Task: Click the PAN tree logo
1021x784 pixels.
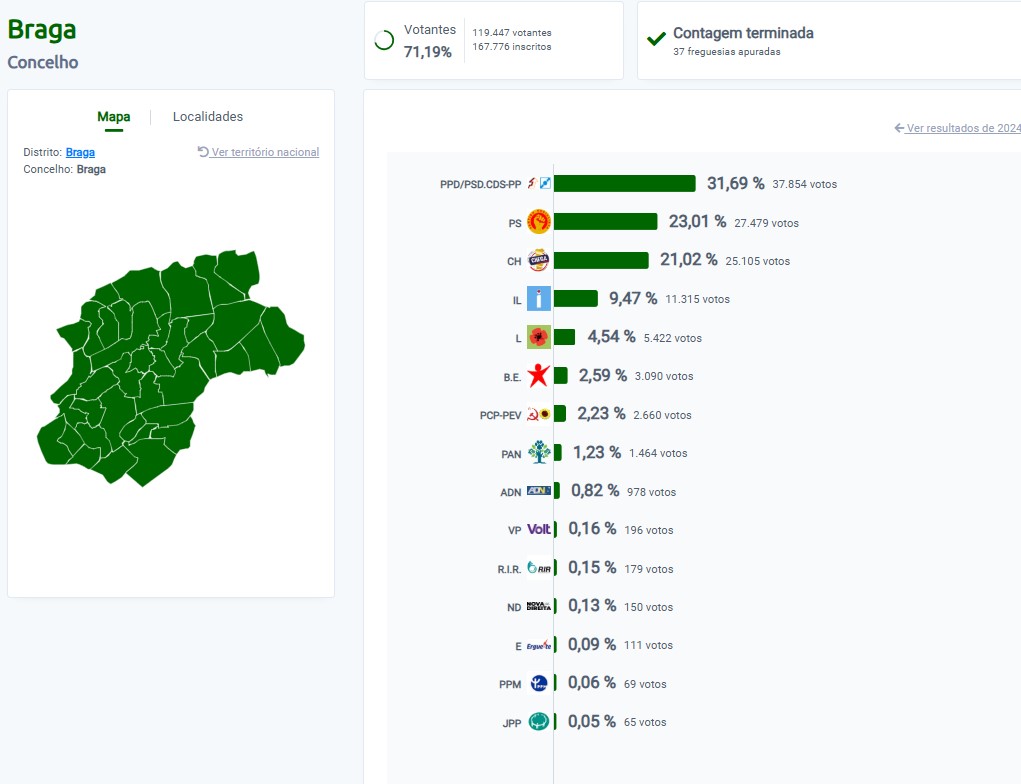Action: [x=538, y=452]
